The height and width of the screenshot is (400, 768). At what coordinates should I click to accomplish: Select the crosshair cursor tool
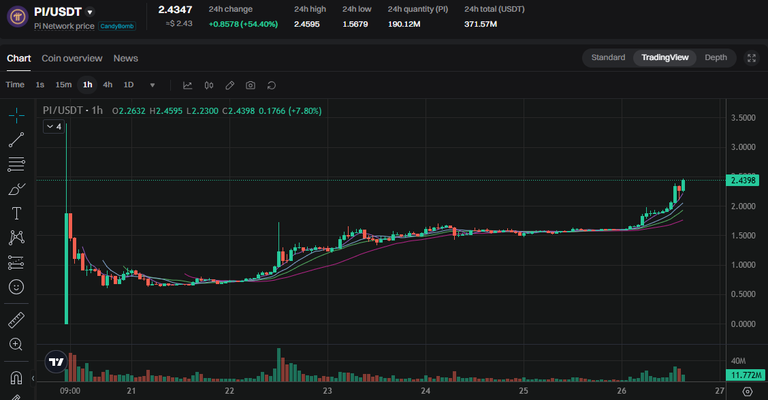click(x=16, y=116)
